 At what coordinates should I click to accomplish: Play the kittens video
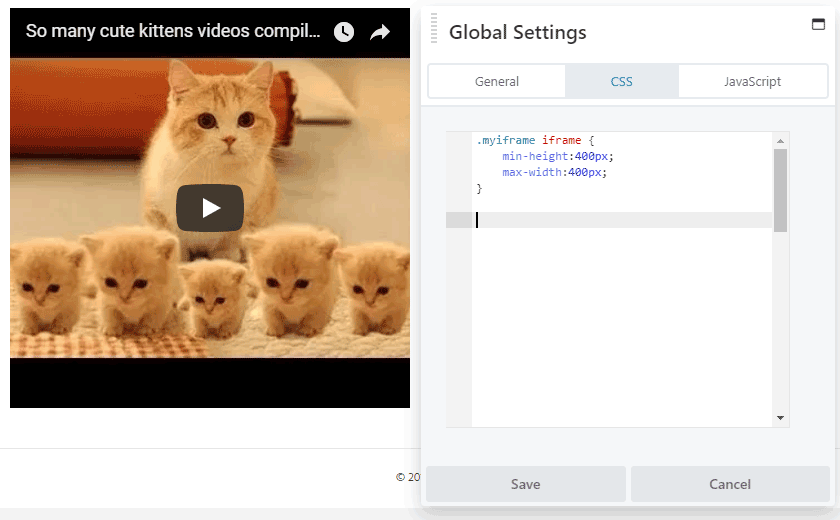[x=210, y=208]
